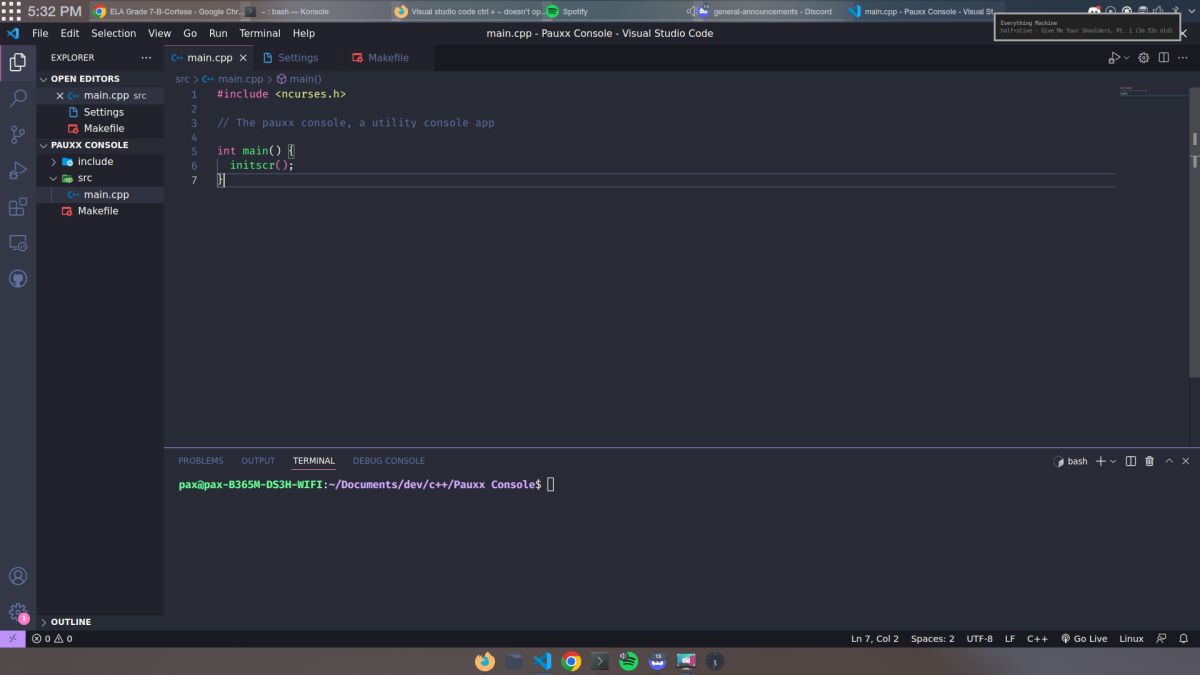
Task: Open editor More Actions ellipsis
Action: (1183, 58)
